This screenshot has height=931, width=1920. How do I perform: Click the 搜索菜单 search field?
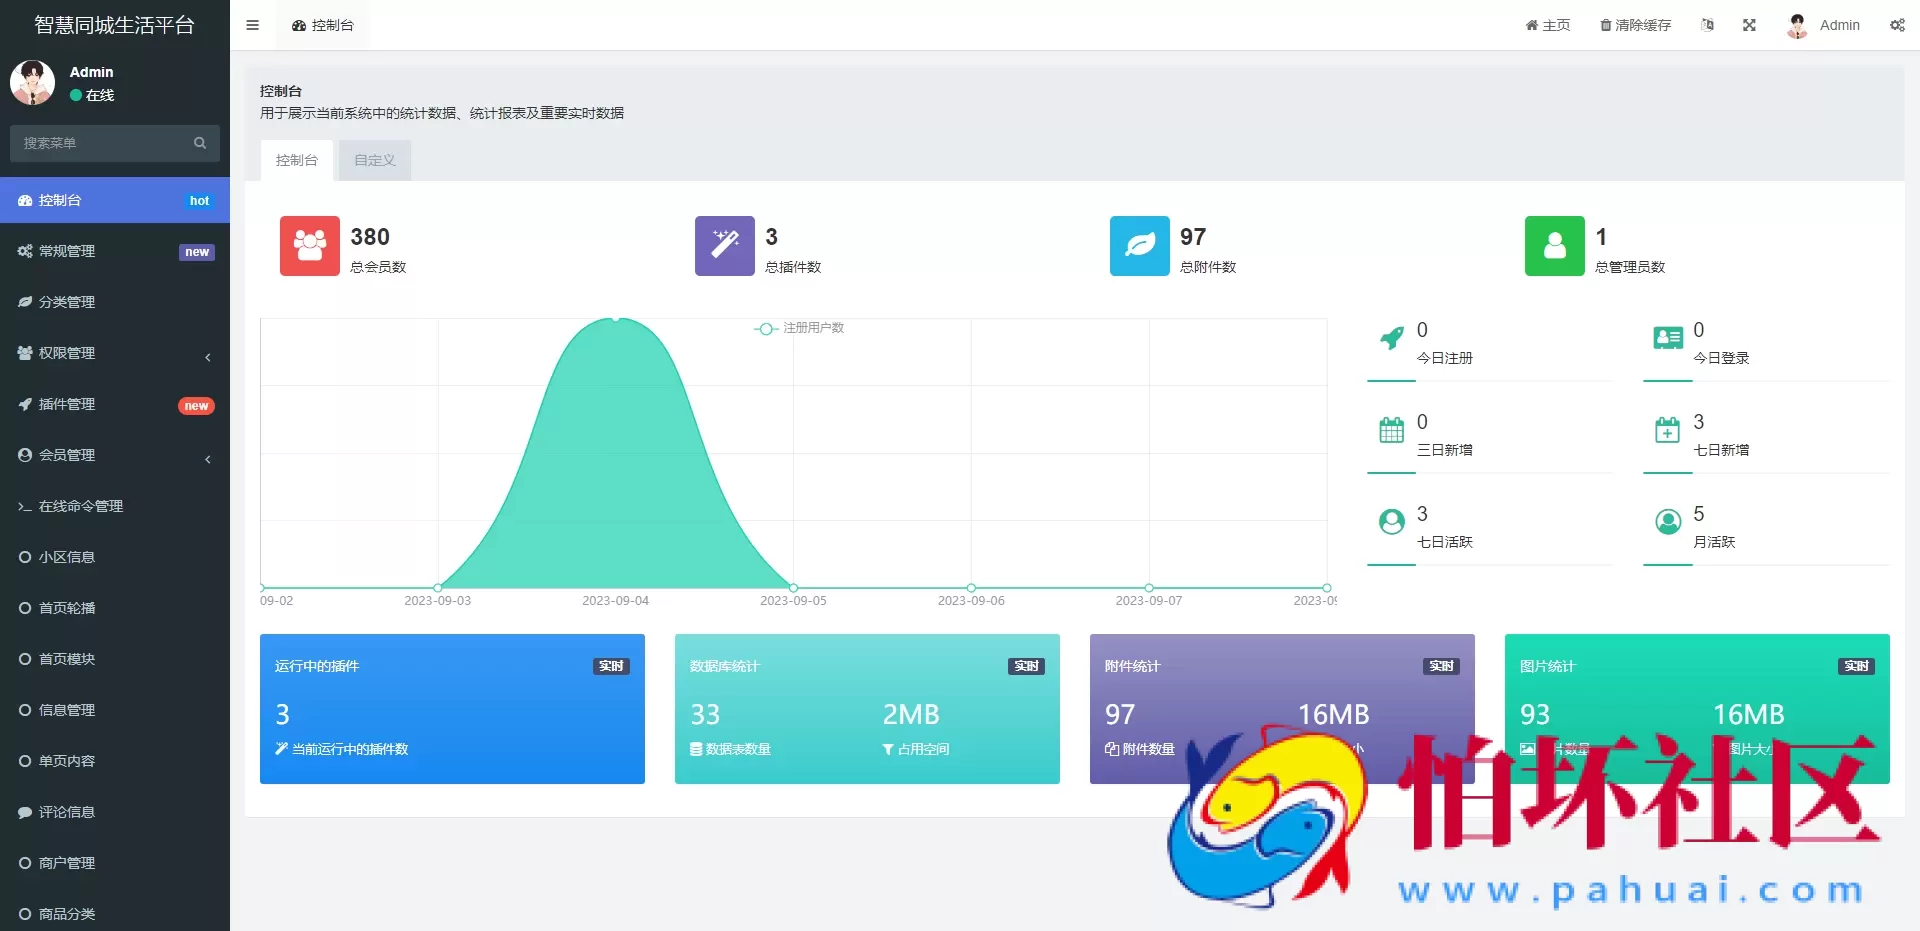(105, 143)
